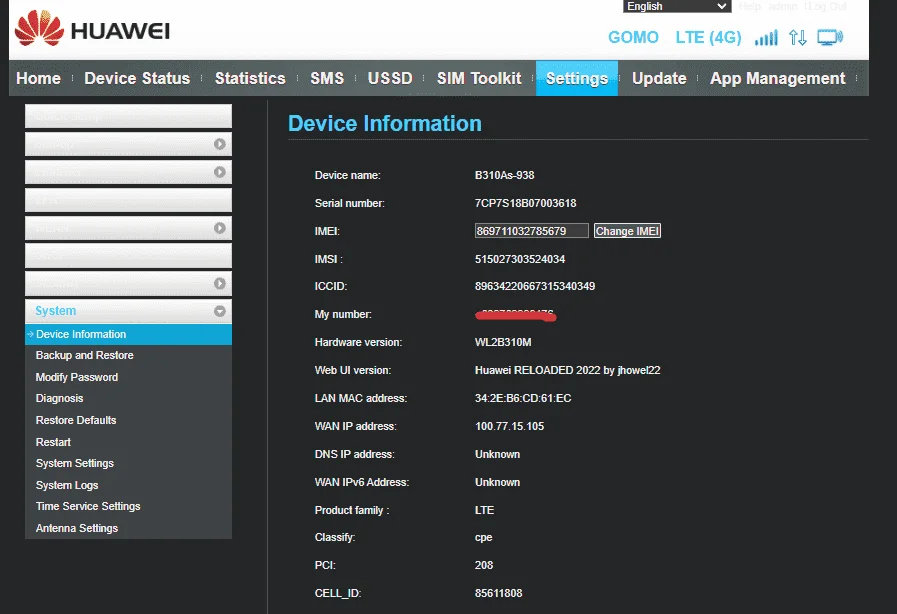Click Restart in the sidebar

53,442
